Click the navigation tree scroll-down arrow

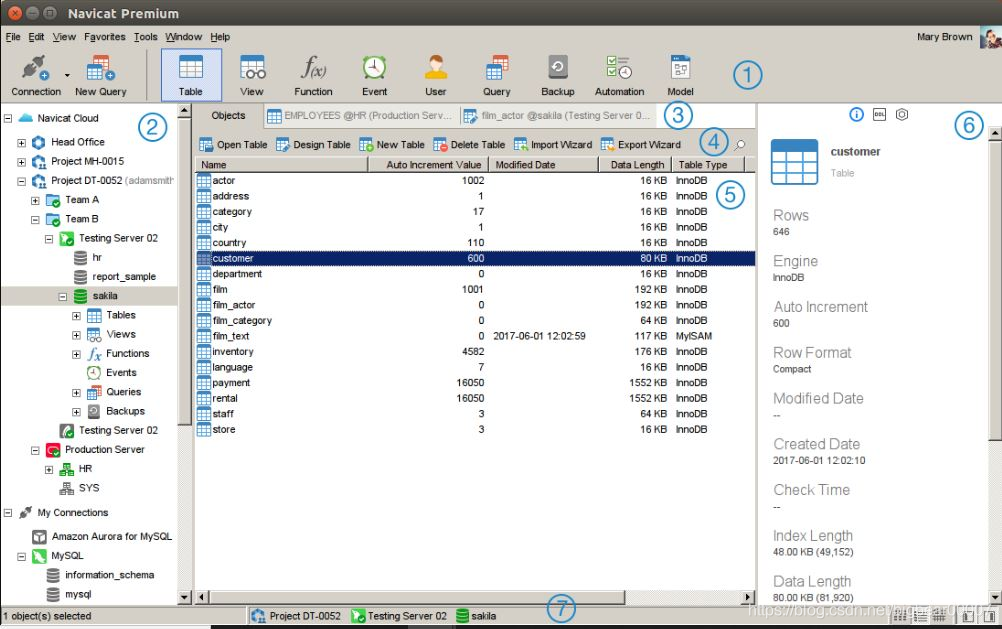click(x=185, y=597)
